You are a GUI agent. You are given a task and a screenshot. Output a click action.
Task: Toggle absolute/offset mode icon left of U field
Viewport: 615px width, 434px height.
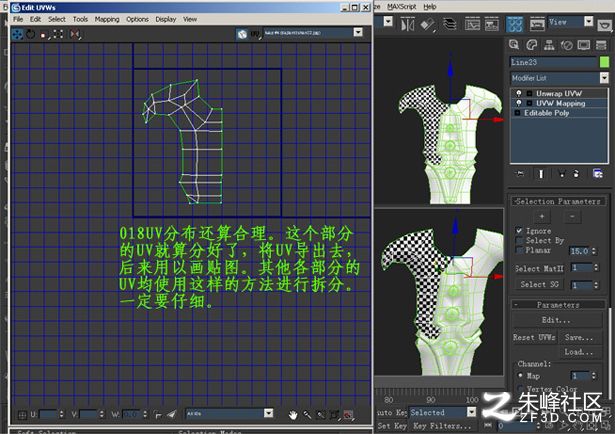(22, 414)
